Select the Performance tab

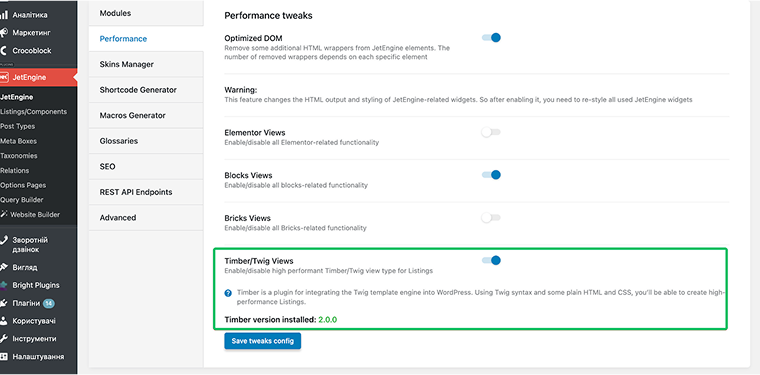[146, 39]
